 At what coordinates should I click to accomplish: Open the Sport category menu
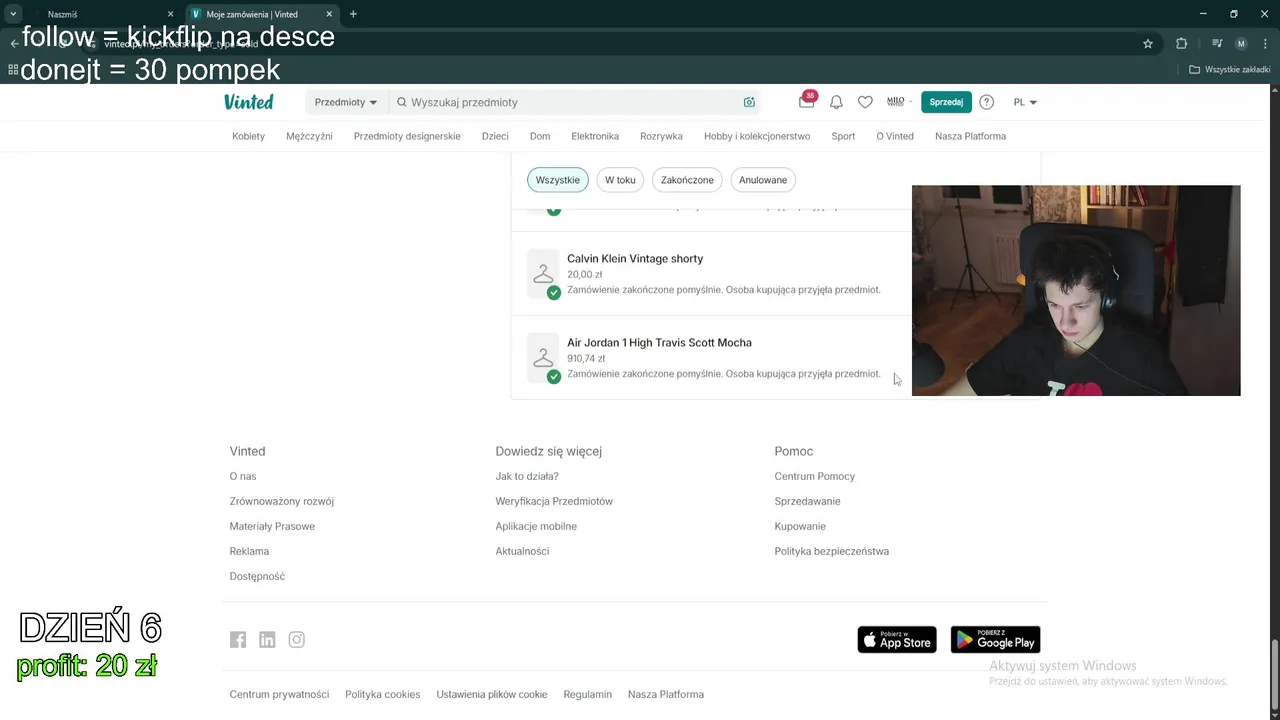point(843,136)
